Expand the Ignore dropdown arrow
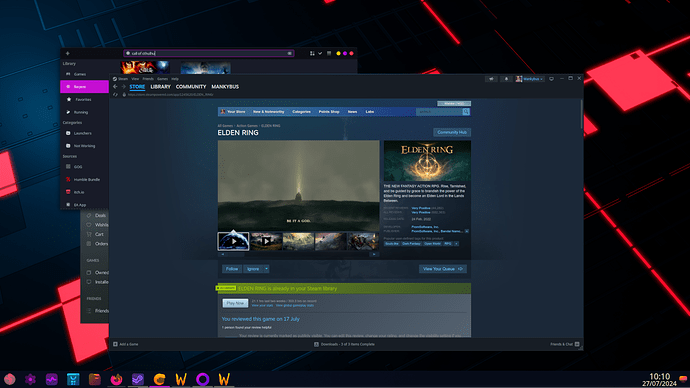 [x=266, y=269]
